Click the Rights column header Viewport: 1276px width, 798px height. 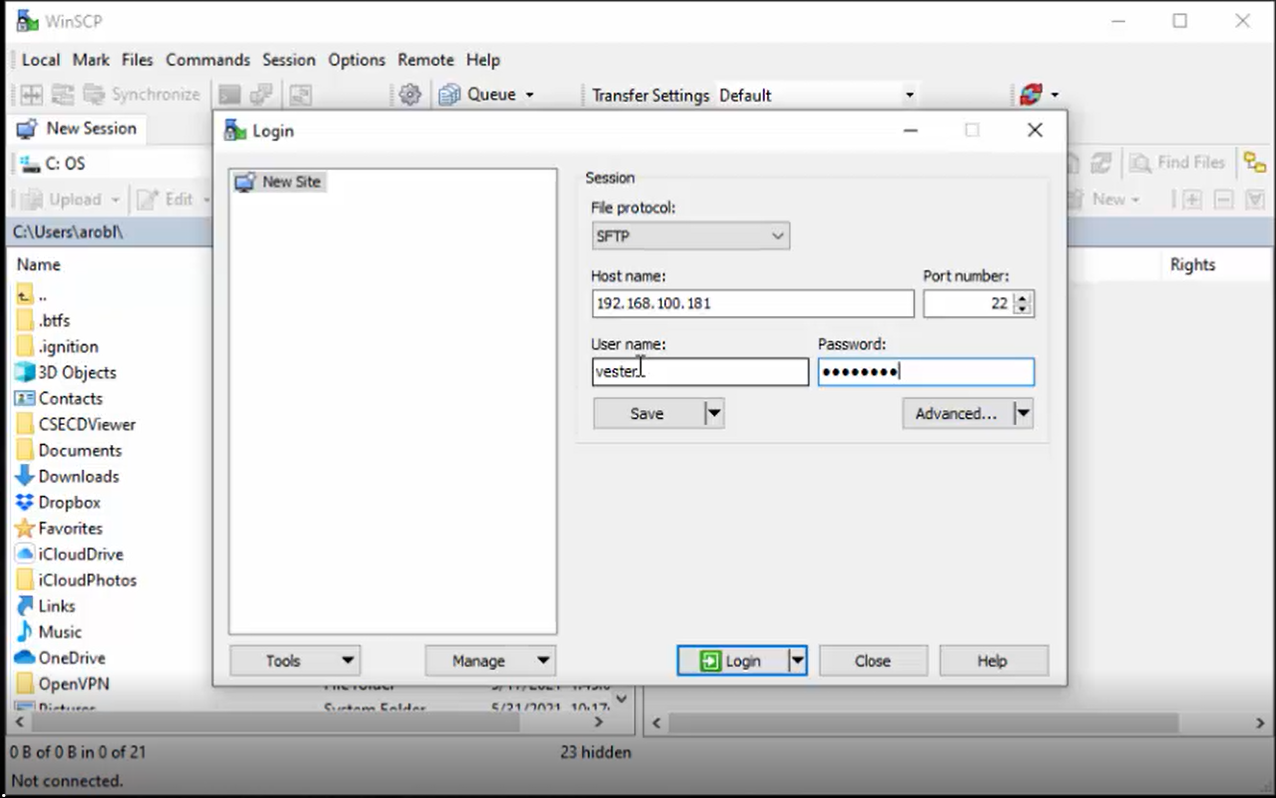[x=1193, y=265]
